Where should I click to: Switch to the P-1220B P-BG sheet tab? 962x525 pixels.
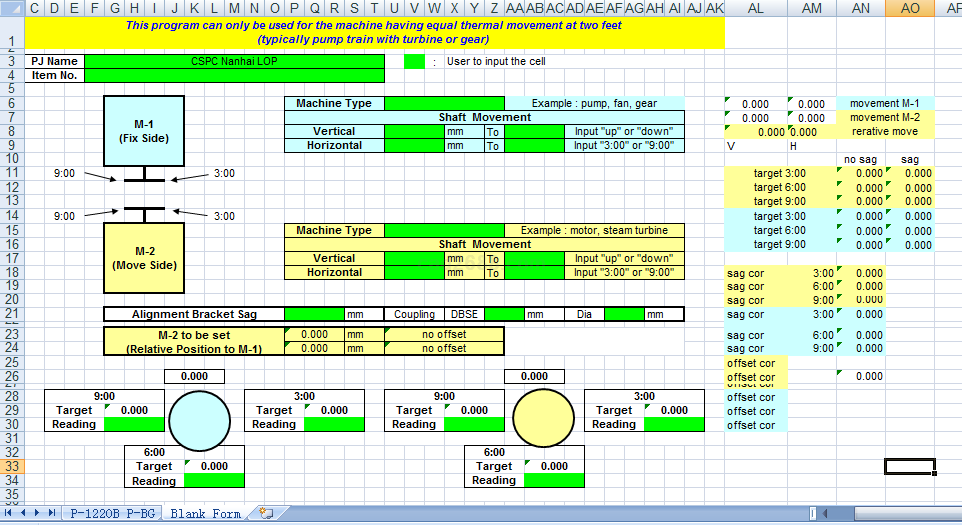(x=112, y=513)
